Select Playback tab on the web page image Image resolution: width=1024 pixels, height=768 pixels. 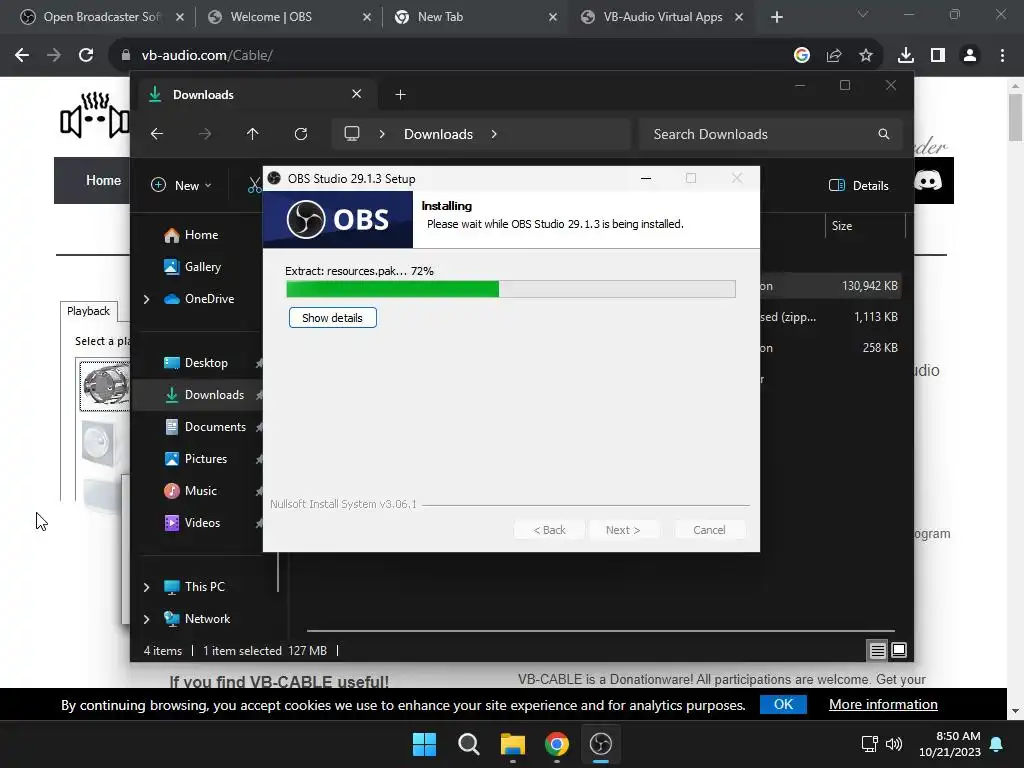(88, 311)
